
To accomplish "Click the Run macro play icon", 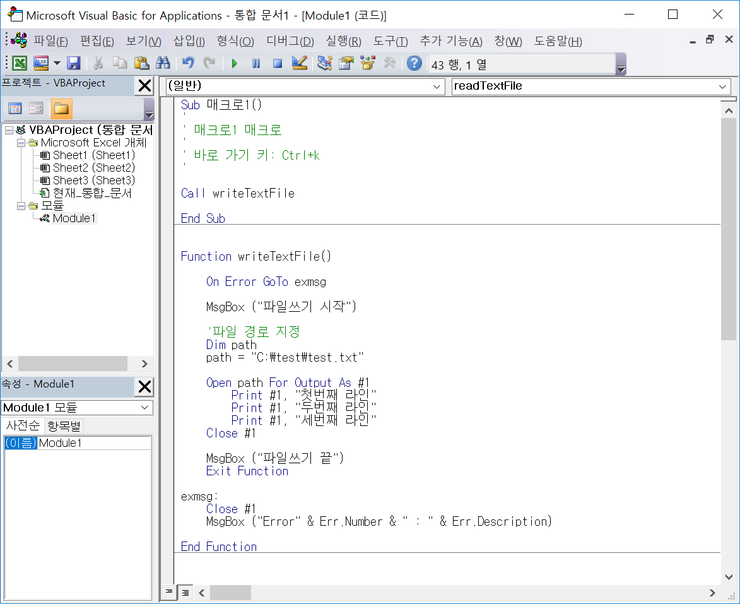I will point(234,63).
